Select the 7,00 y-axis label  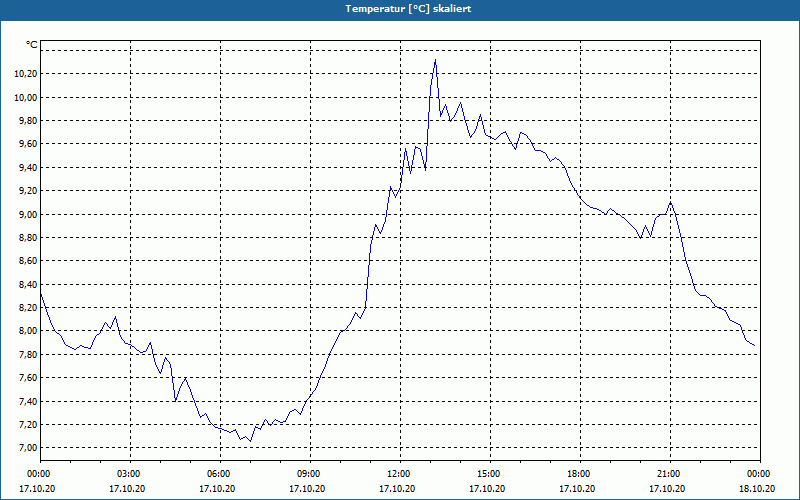point(28,448)
